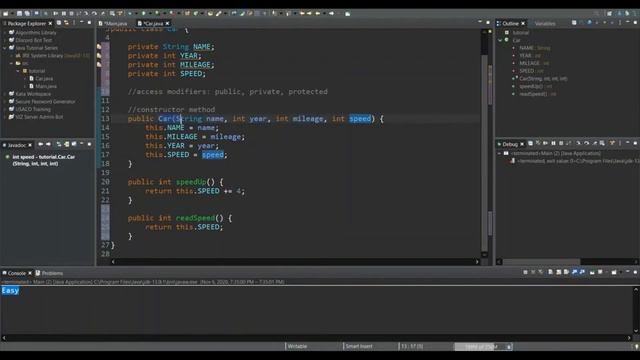Click Step Over icon in Debug view toolbar
This screenshot has height=360, width=640.
pyautogui.click(x=587, y=143)
